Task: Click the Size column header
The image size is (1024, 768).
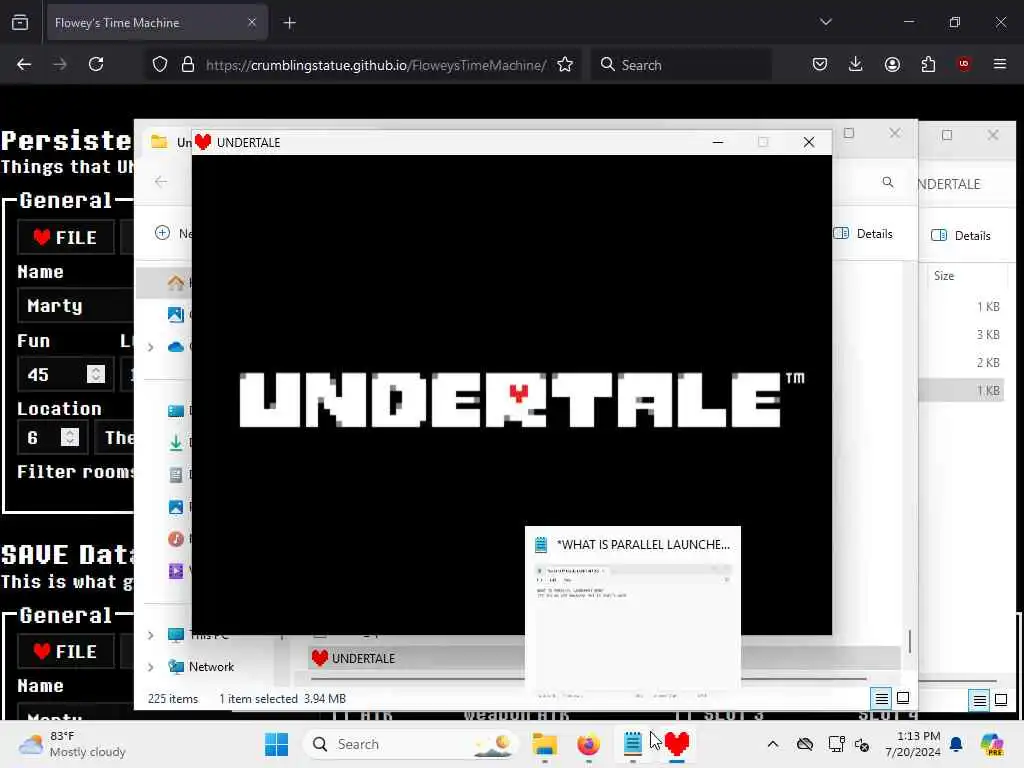Action: 944,276
